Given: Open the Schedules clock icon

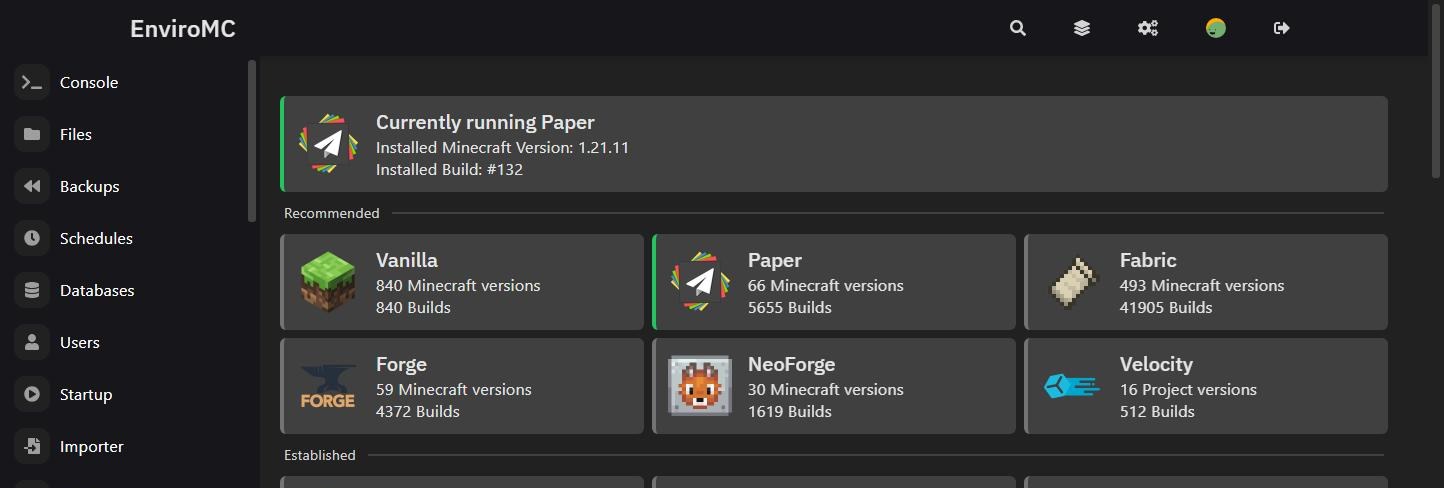Looking at the screenshot, I should (32, 238).
